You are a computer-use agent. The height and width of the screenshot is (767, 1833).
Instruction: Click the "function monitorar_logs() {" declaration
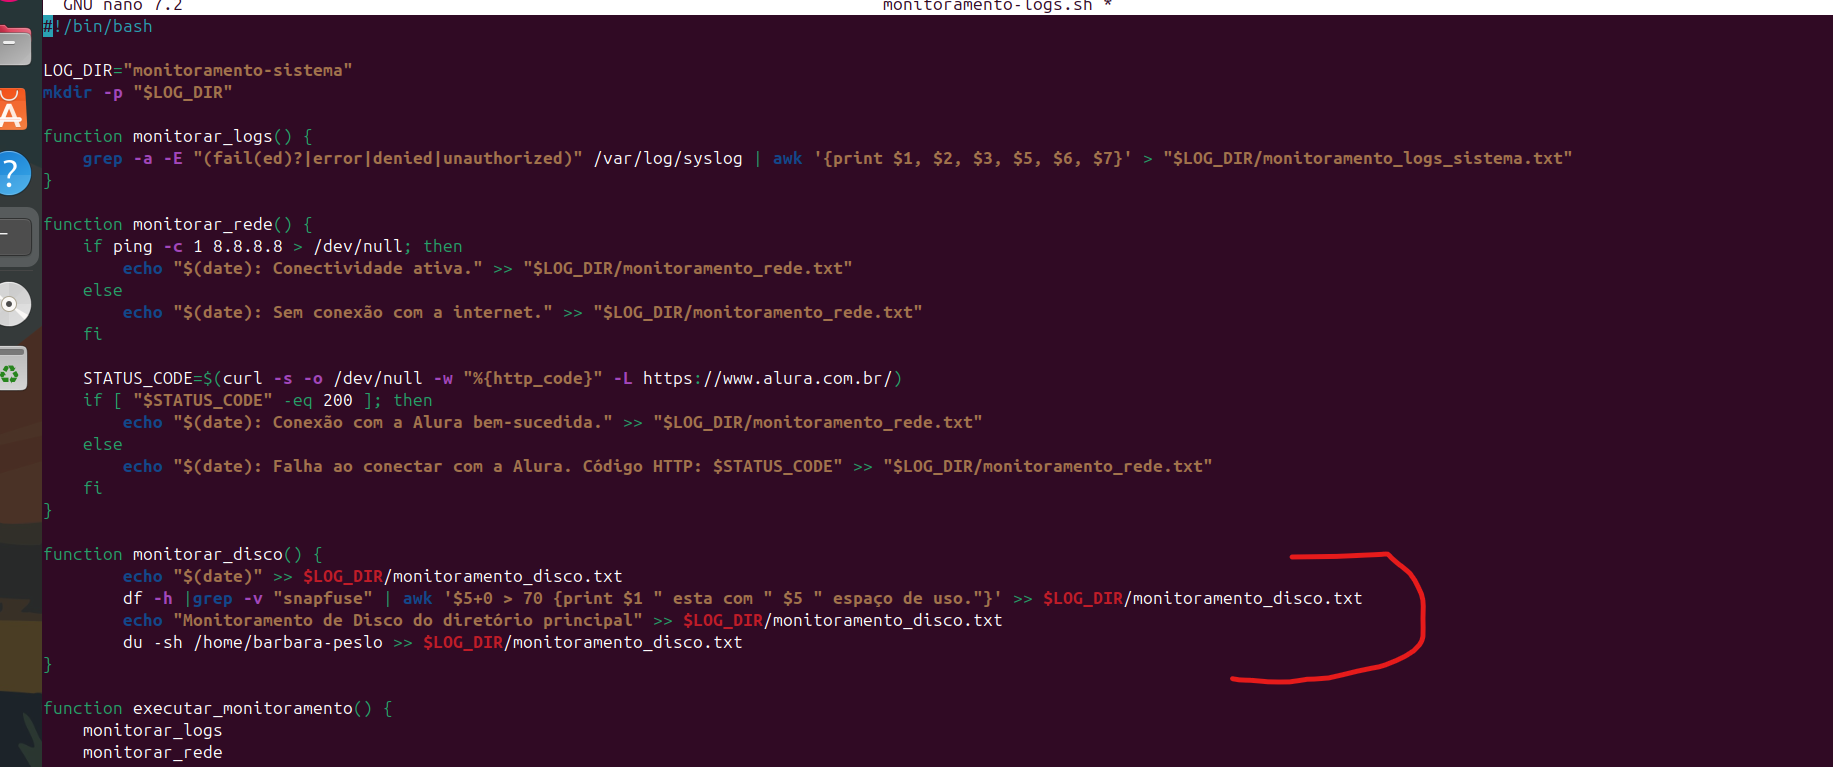(178, 136)
